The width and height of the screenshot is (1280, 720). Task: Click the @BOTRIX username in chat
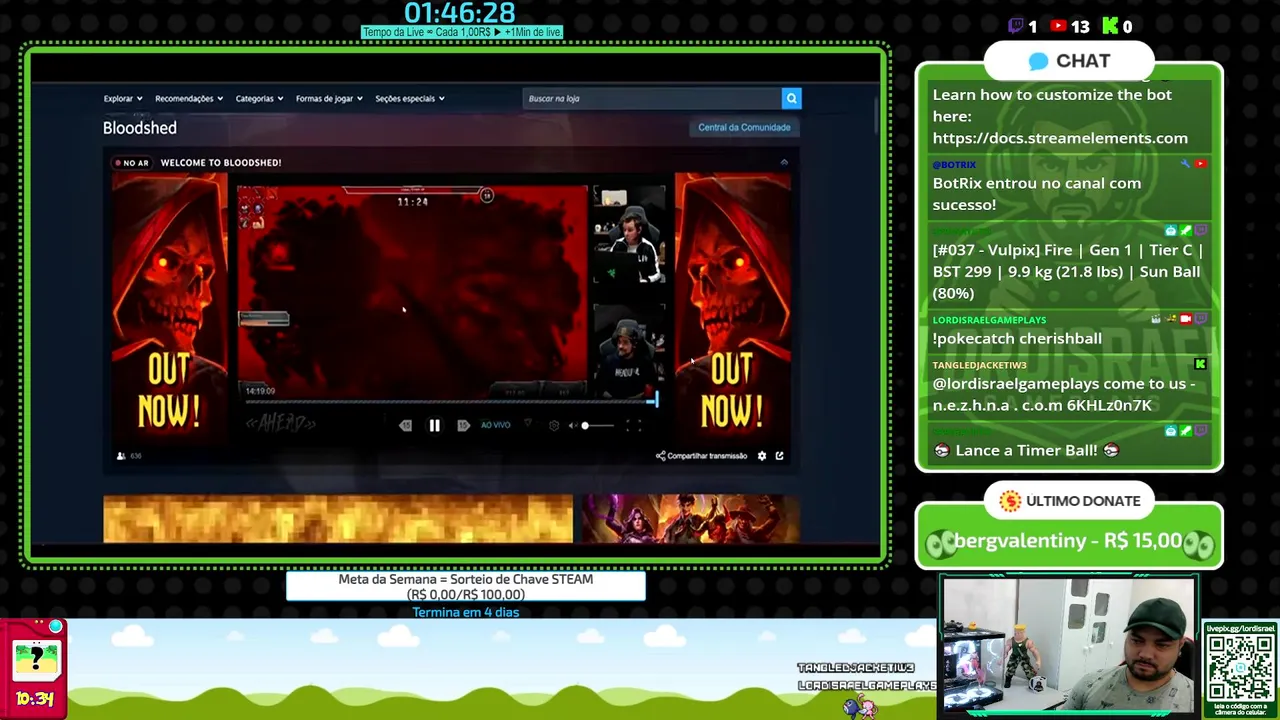click(954, 165)
